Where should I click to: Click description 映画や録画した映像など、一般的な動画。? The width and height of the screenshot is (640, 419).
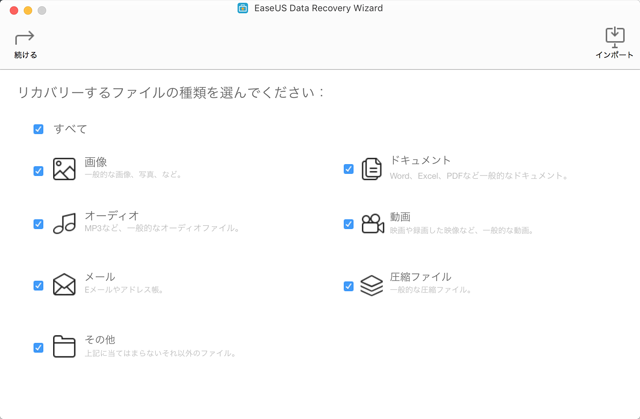coord(462,231)
